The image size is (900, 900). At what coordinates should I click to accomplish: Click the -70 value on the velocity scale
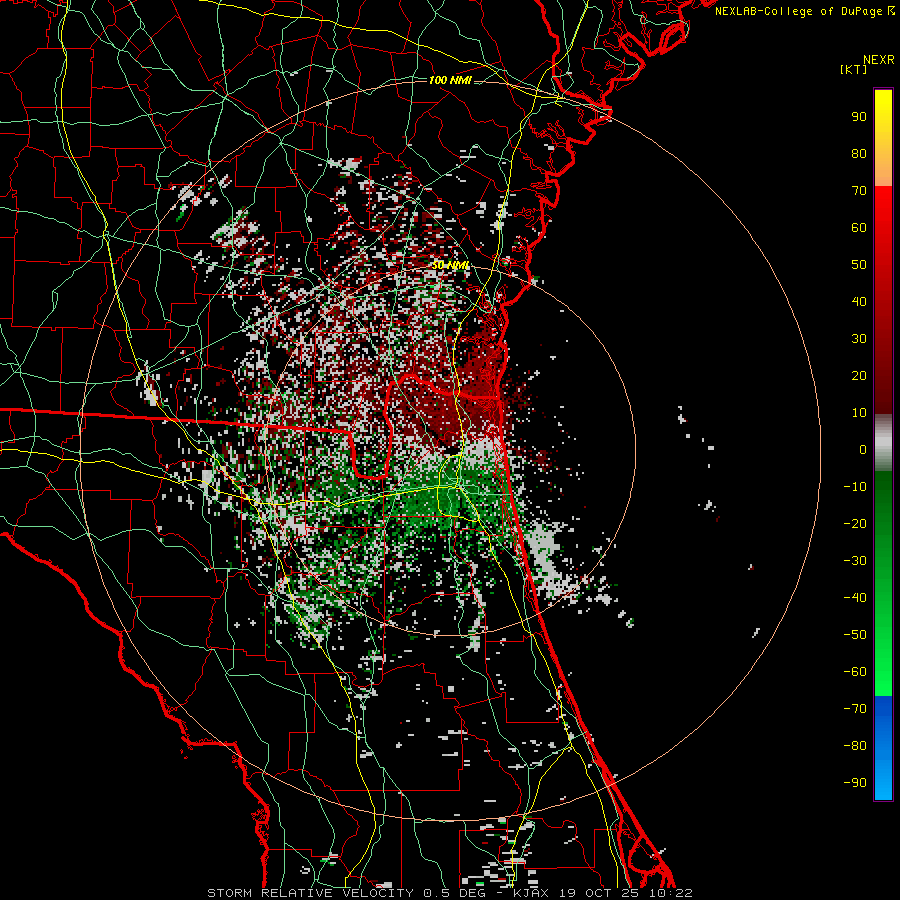click(855, 709)
